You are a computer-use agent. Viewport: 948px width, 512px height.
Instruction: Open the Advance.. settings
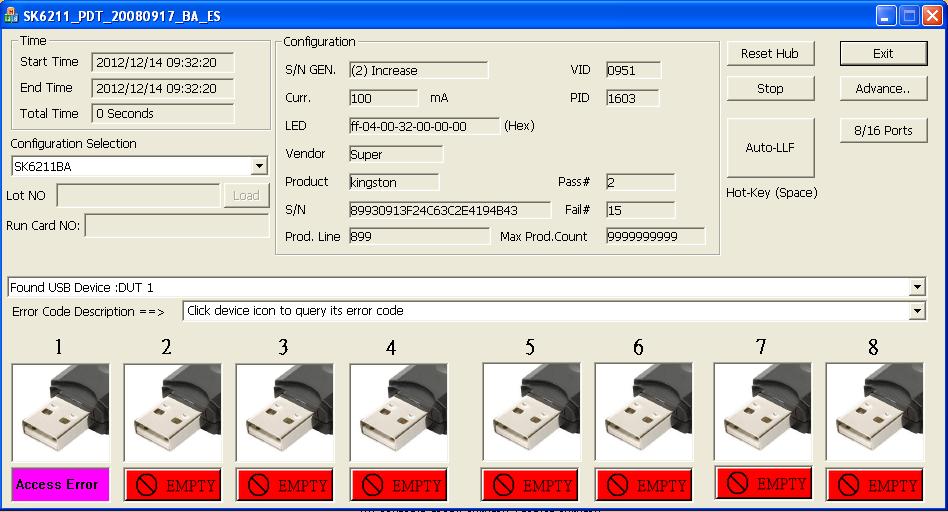pyautogui.click(x=883, y=89)
